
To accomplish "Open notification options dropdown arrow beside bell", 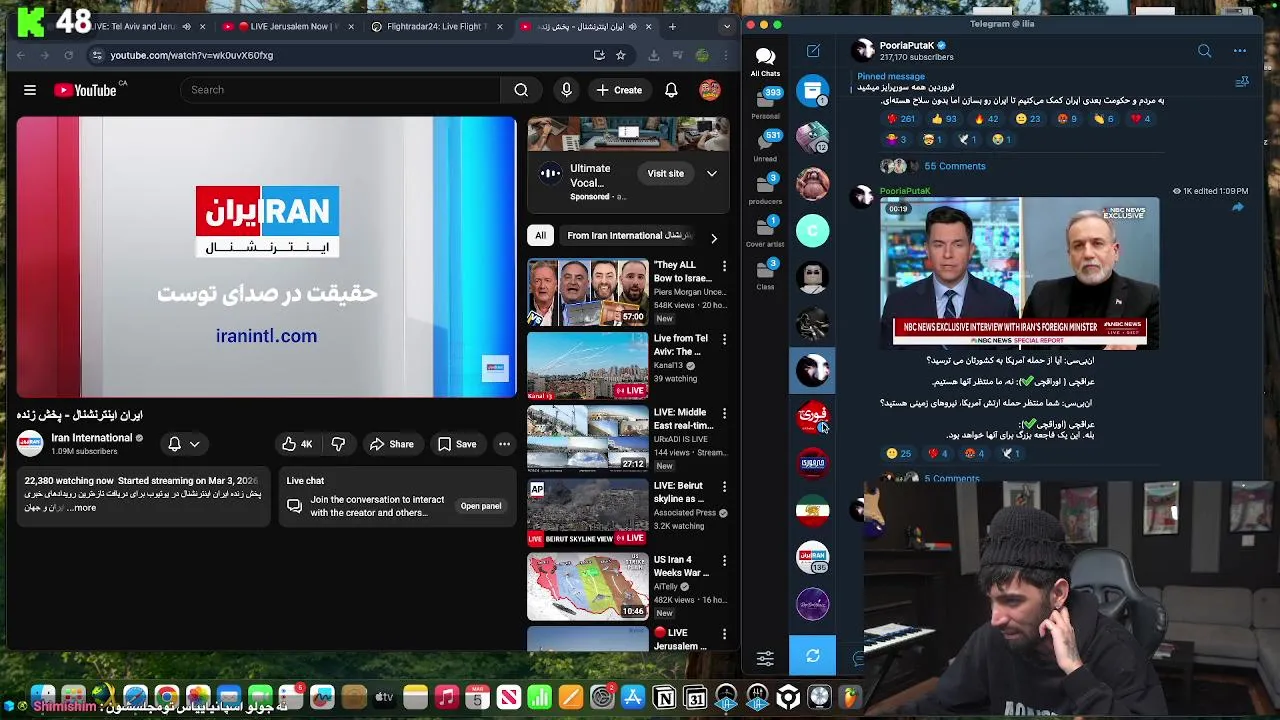I will click(195, 444).
